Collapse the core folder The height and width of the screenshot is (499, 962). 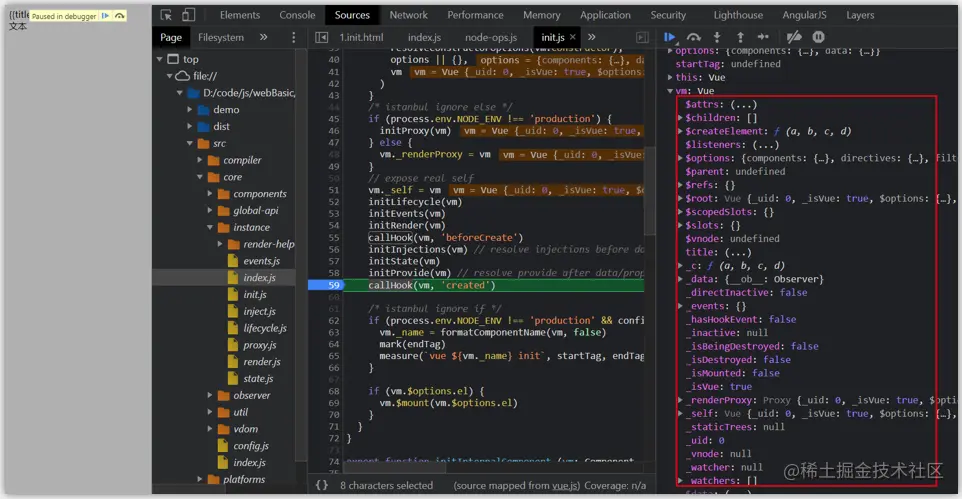[199, 177]
